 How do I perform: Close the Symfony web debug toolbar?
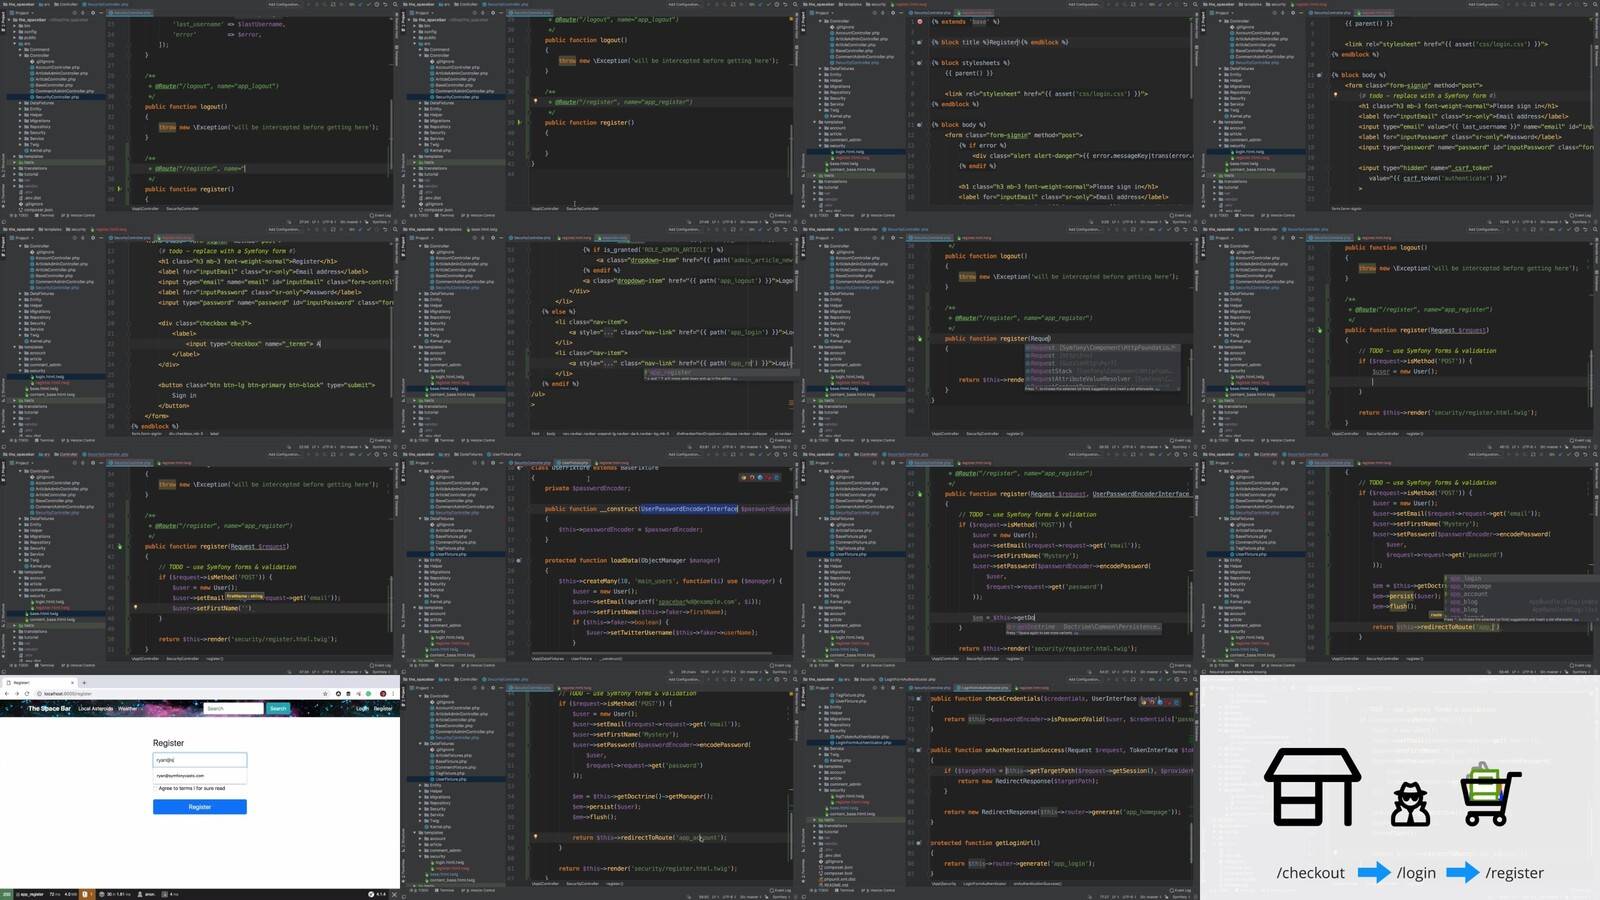[x=395, y=894]
